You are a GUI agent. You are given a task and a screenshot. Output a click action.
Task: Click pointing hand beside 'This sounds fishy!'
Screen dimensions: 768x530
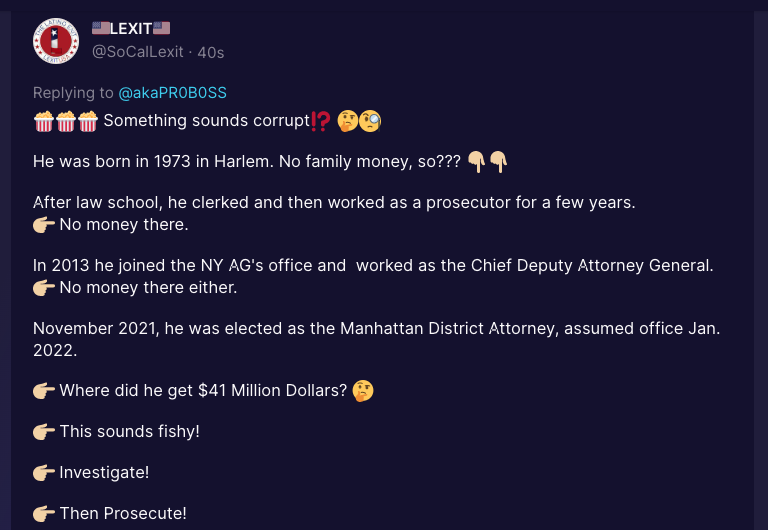tap(44, 432)
